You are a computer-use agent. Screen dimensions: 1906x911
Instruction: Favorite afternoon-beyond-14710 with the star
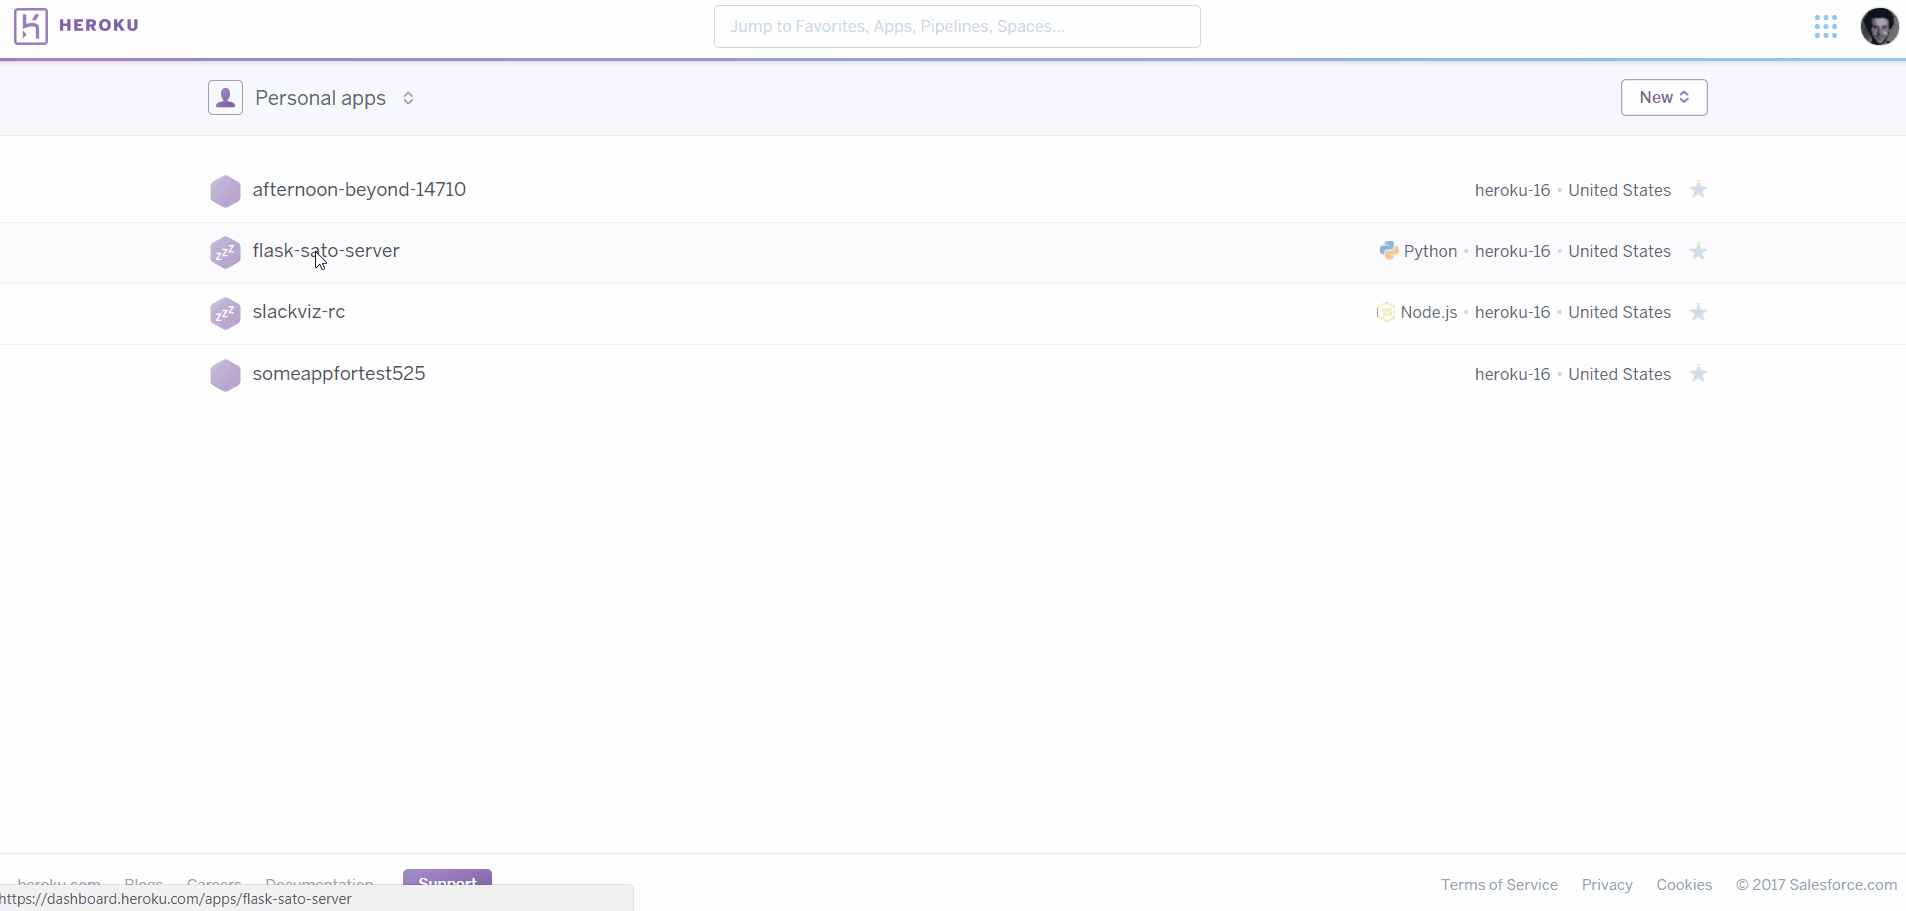[1698, 190]
